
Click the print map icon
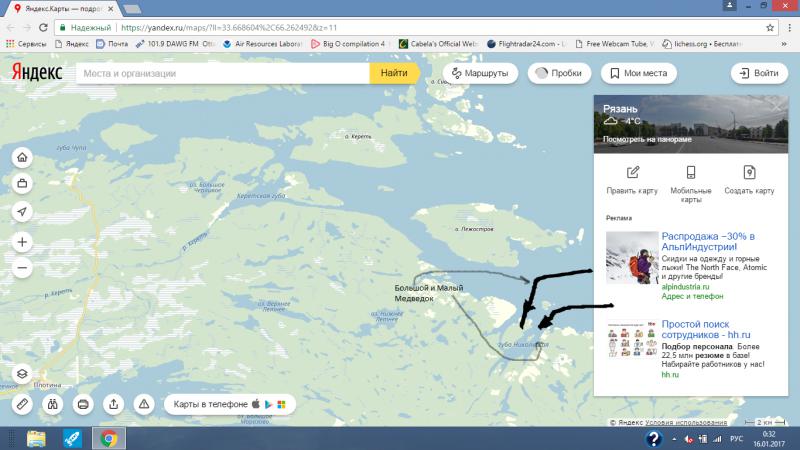[84, 404]
